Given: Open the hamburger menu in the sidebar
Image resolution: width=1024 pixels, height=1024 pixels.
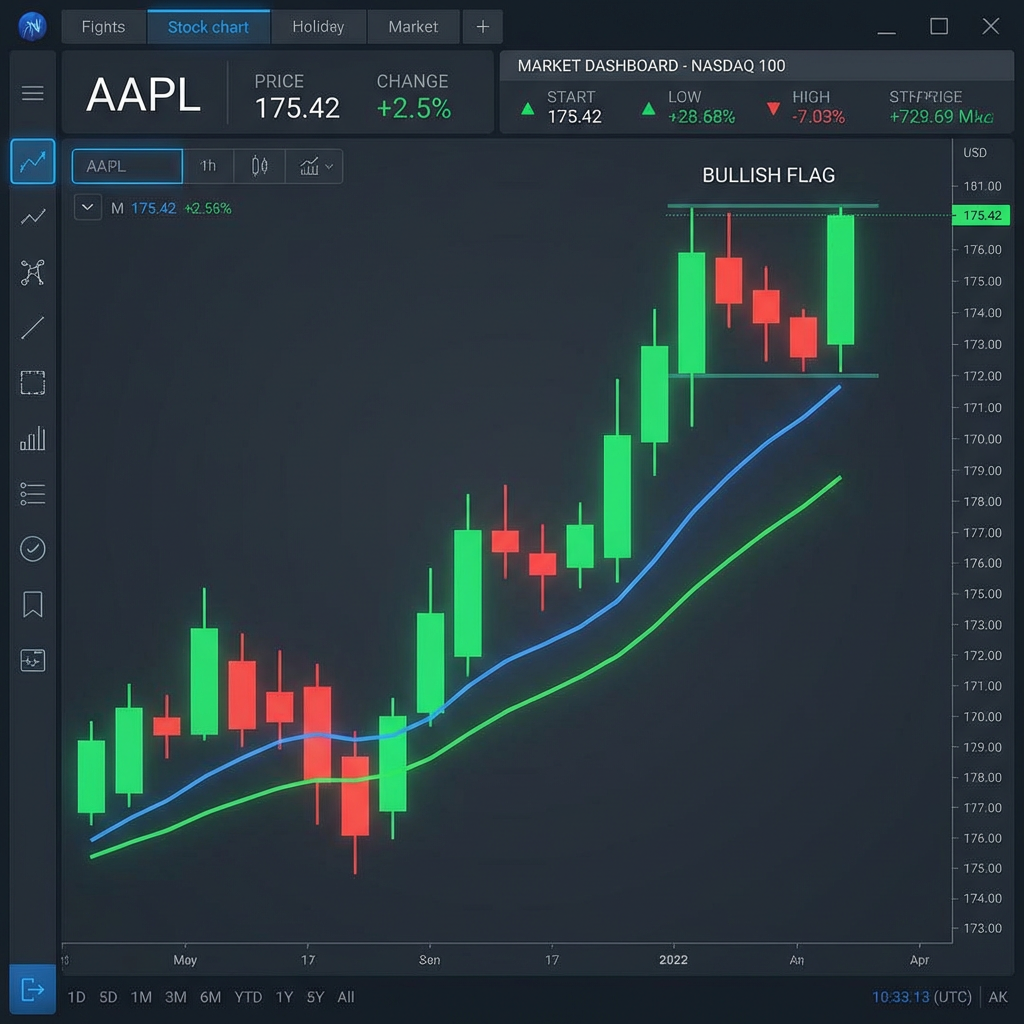Looking at the screenshot, I should coord(33,94).
